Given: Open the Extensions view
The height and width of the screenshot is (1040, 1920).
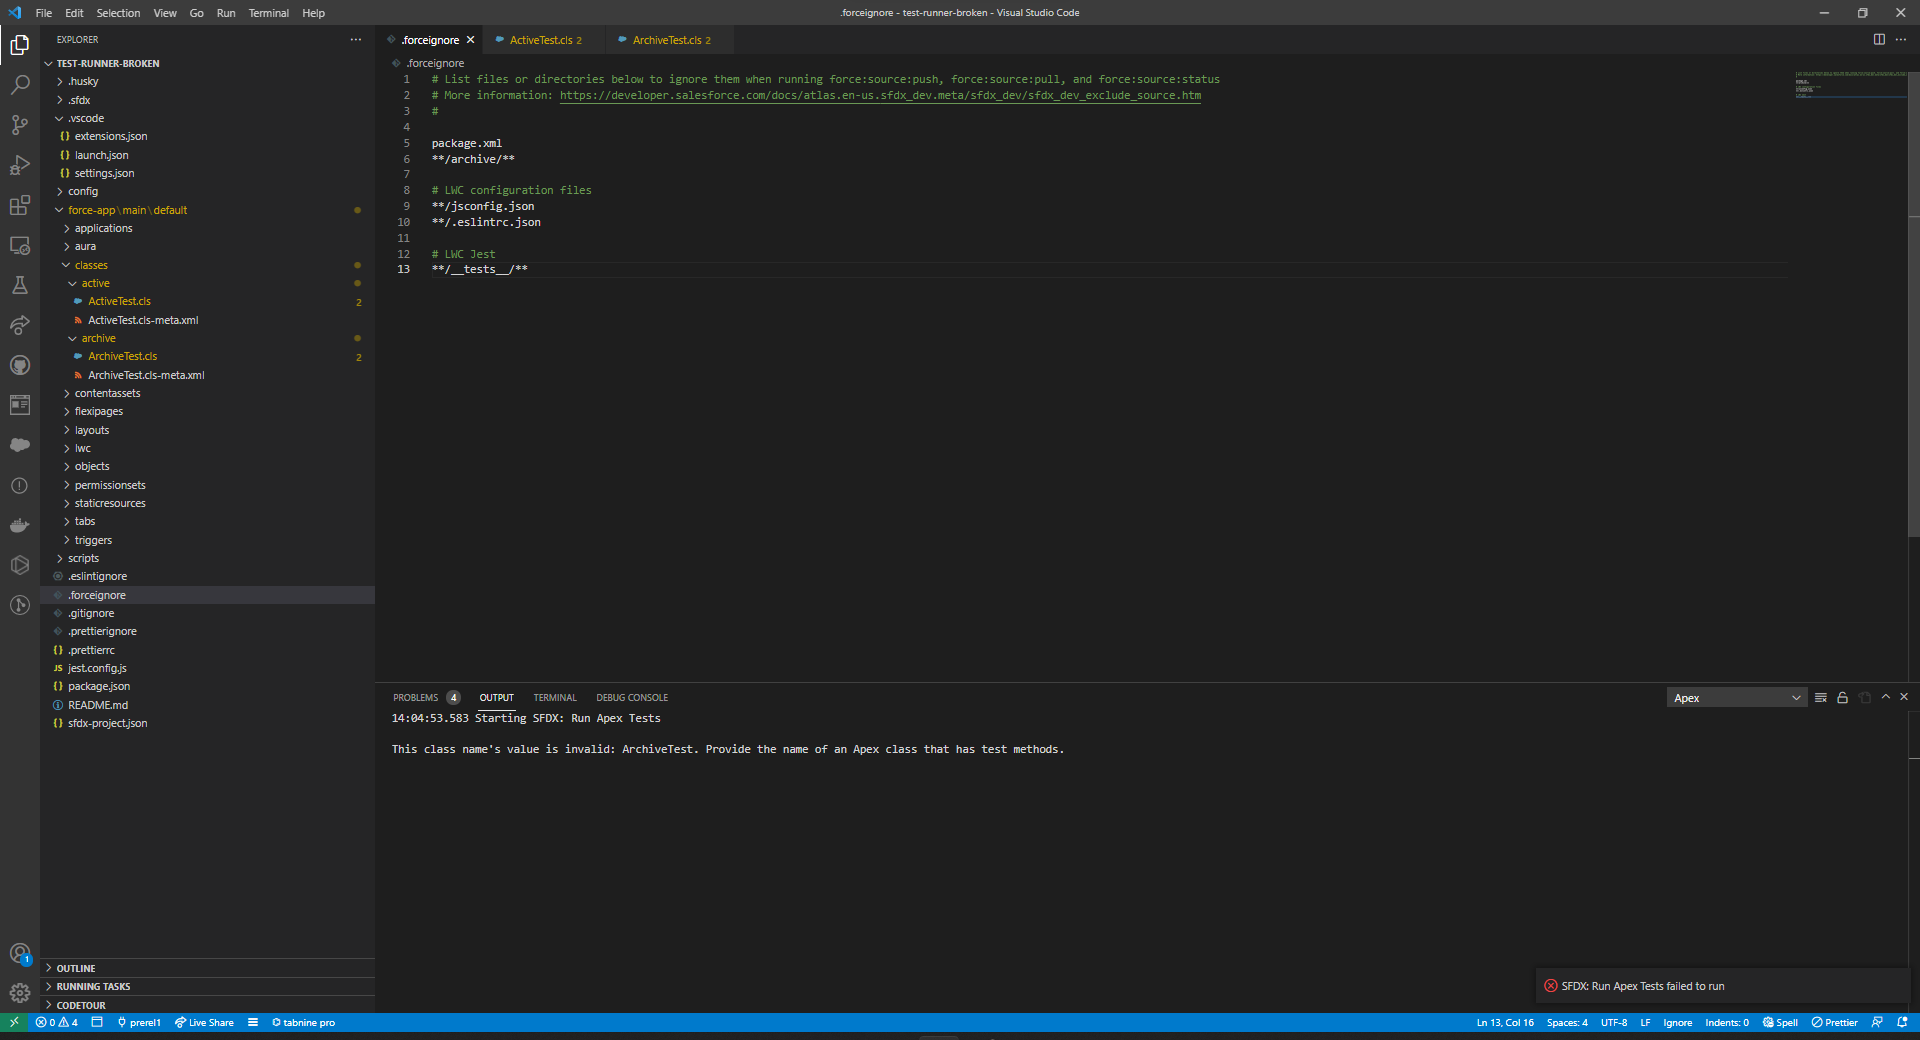Looking at the screenshot, I should coord(19,205).
